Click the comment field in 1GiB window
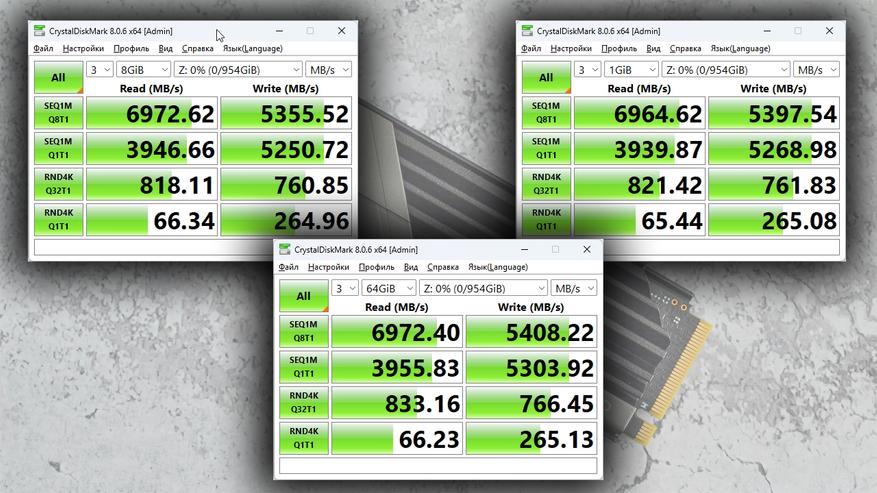The width and height of the screenshot is (877, 493). click(681, 247)
